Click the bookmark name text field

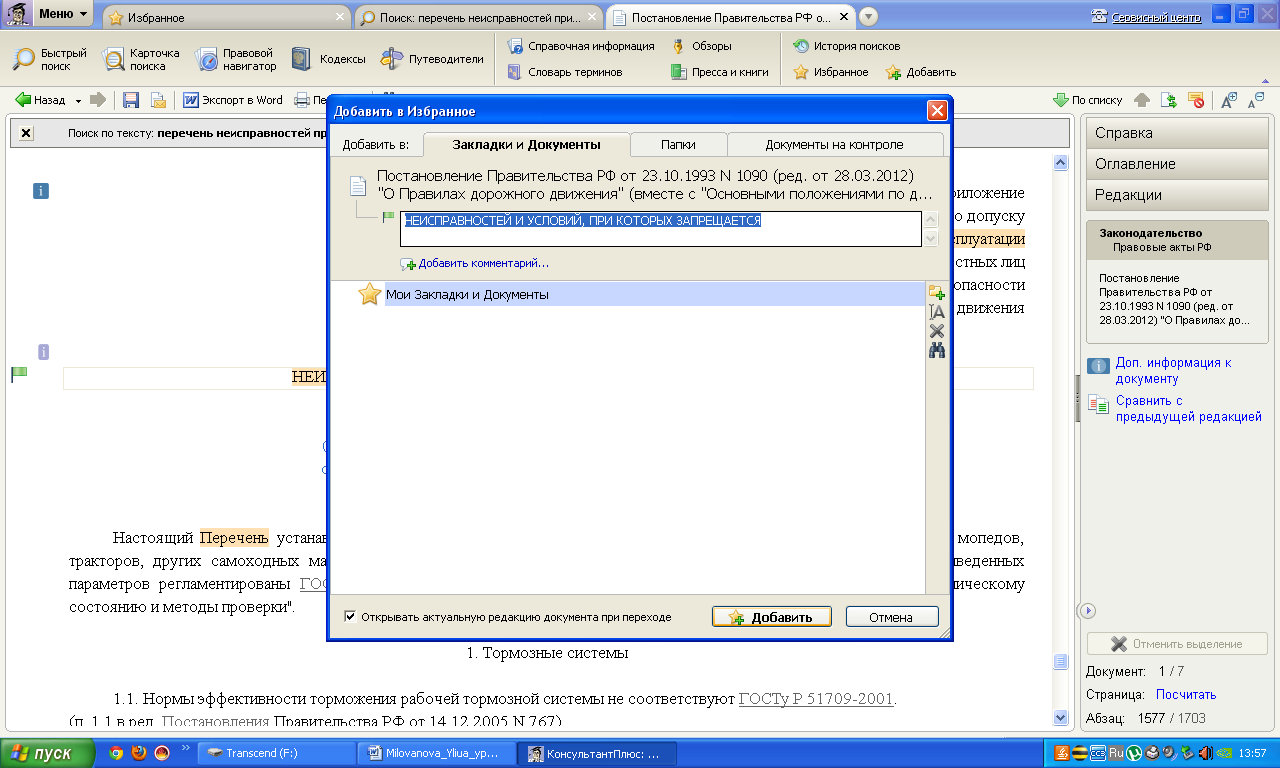tap(660, 229)
